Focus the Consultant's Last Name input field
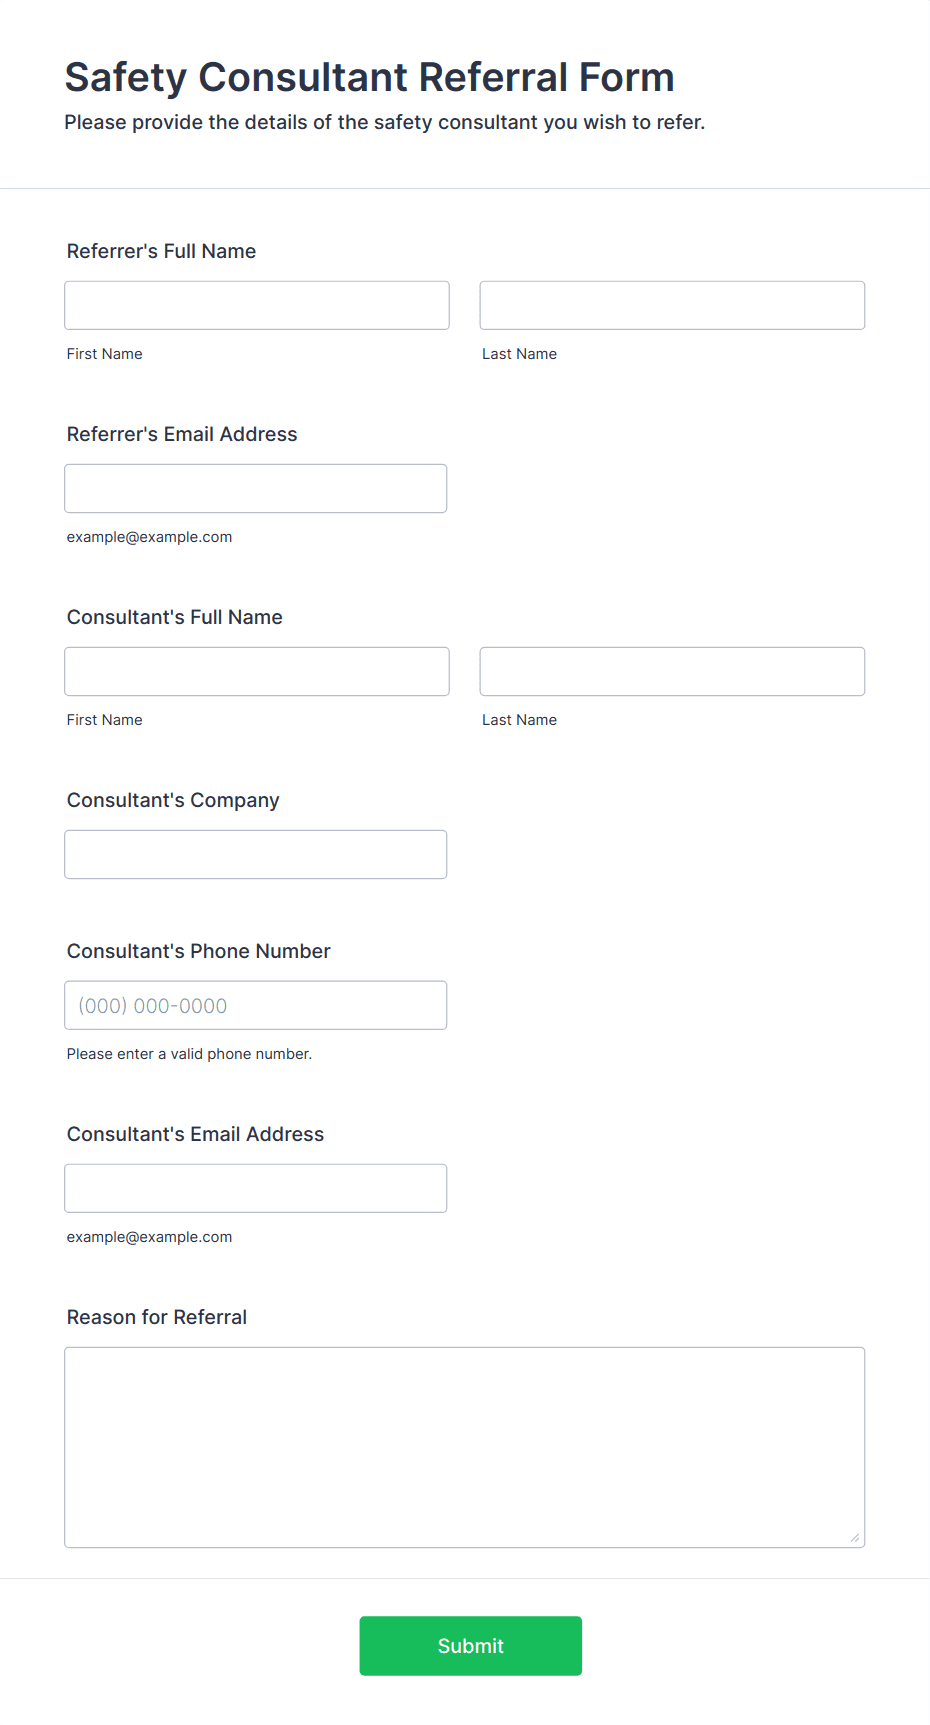 coord(672,671)
